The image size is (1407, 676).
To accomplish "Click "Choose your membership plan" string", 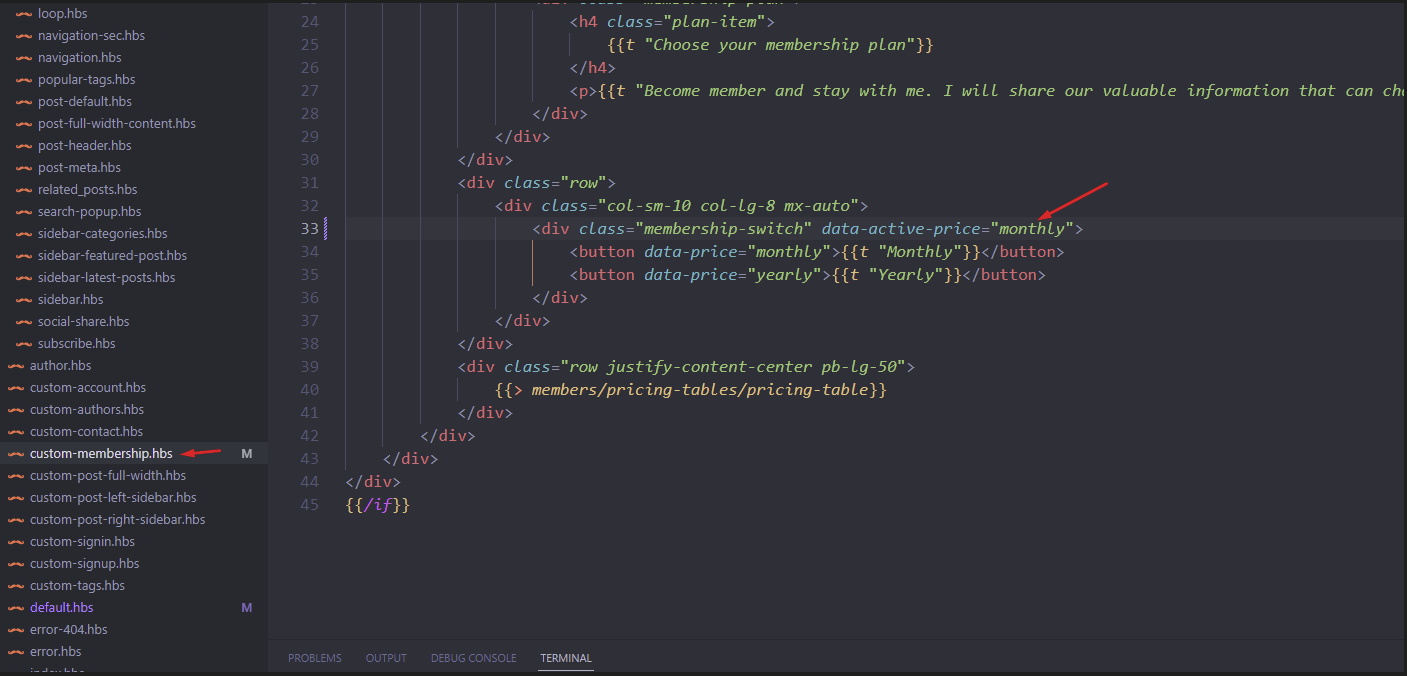I will [780, 44].
